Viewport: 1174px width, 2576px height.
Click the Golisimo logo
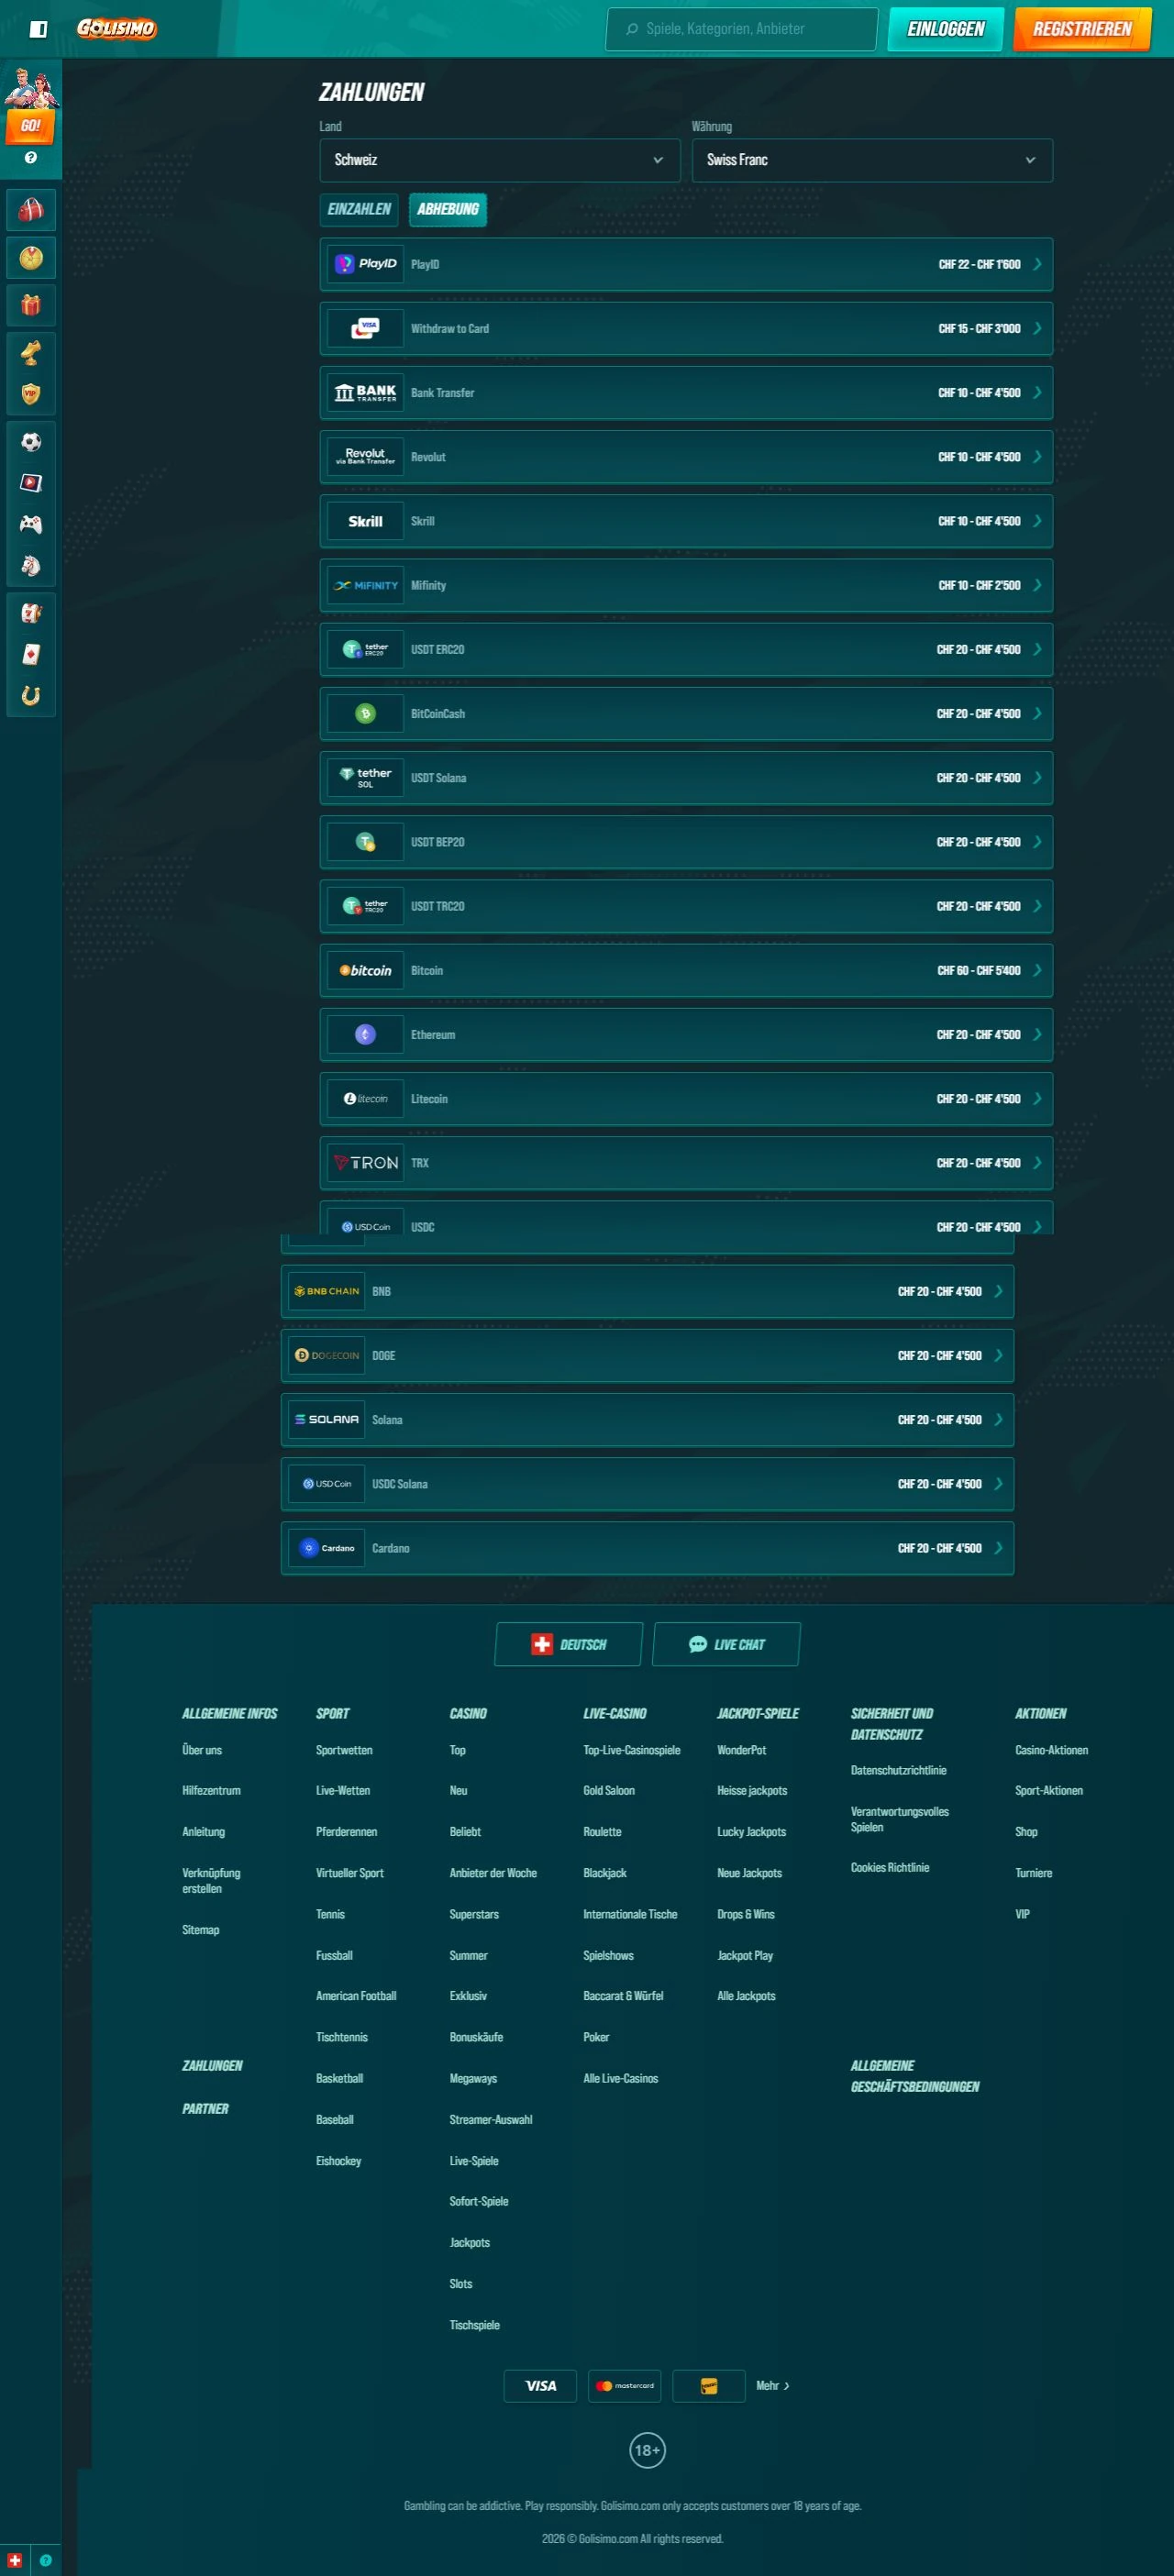coord(117,28)
